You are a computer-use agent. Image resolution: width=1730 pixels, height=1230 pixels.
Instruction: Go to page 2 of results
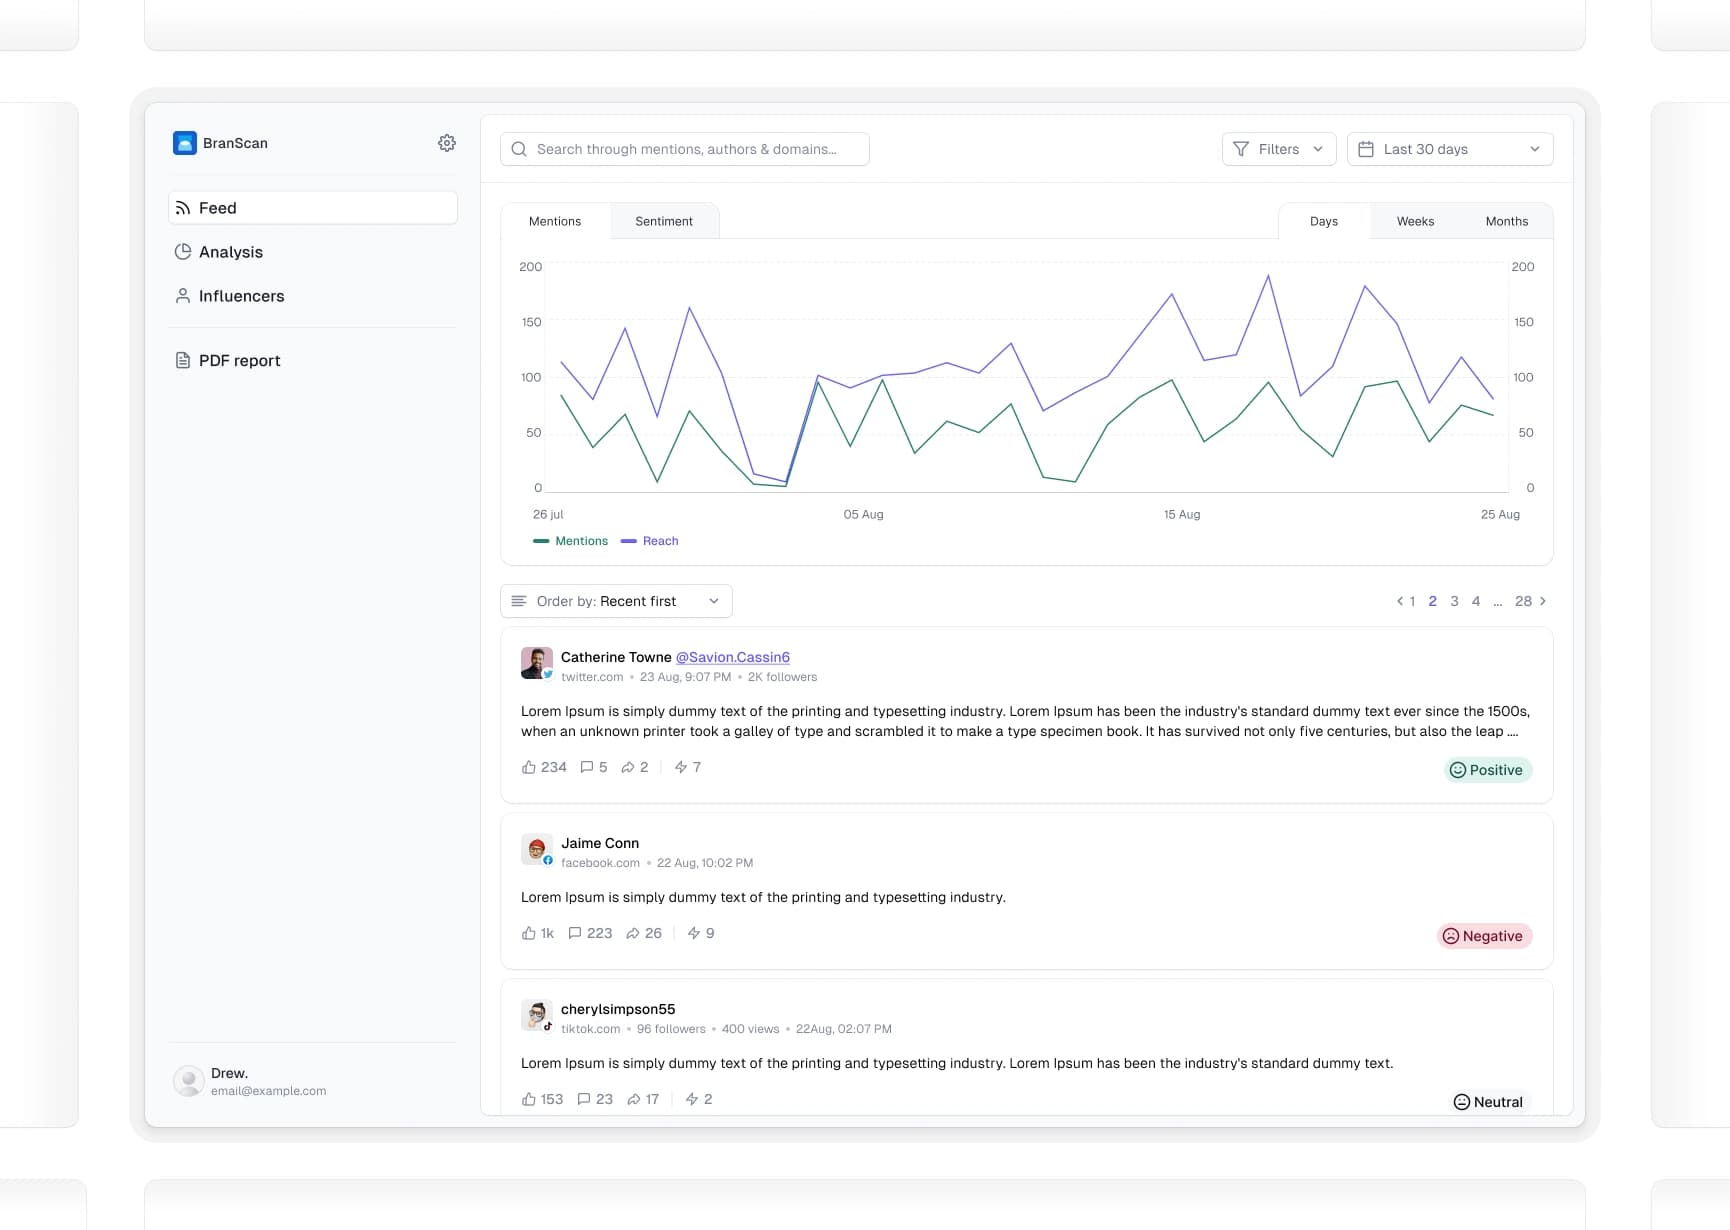point(1433,601)
